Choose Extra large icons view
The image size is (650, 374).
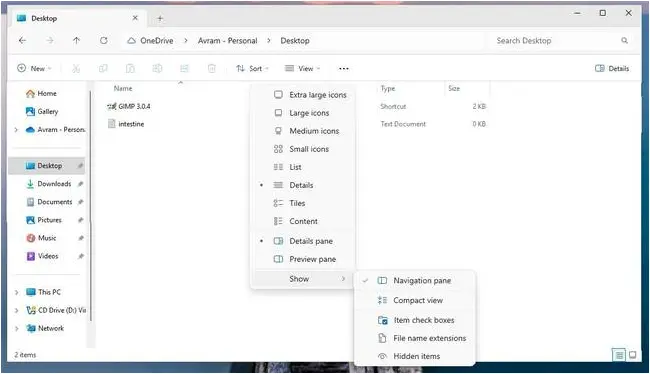pyautogui.click(x=303, y=95)
